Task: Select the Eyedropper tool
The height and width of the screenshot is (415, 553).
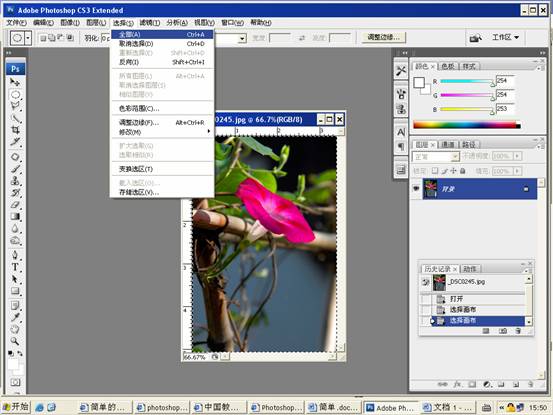Action: [x=15, y=317]
